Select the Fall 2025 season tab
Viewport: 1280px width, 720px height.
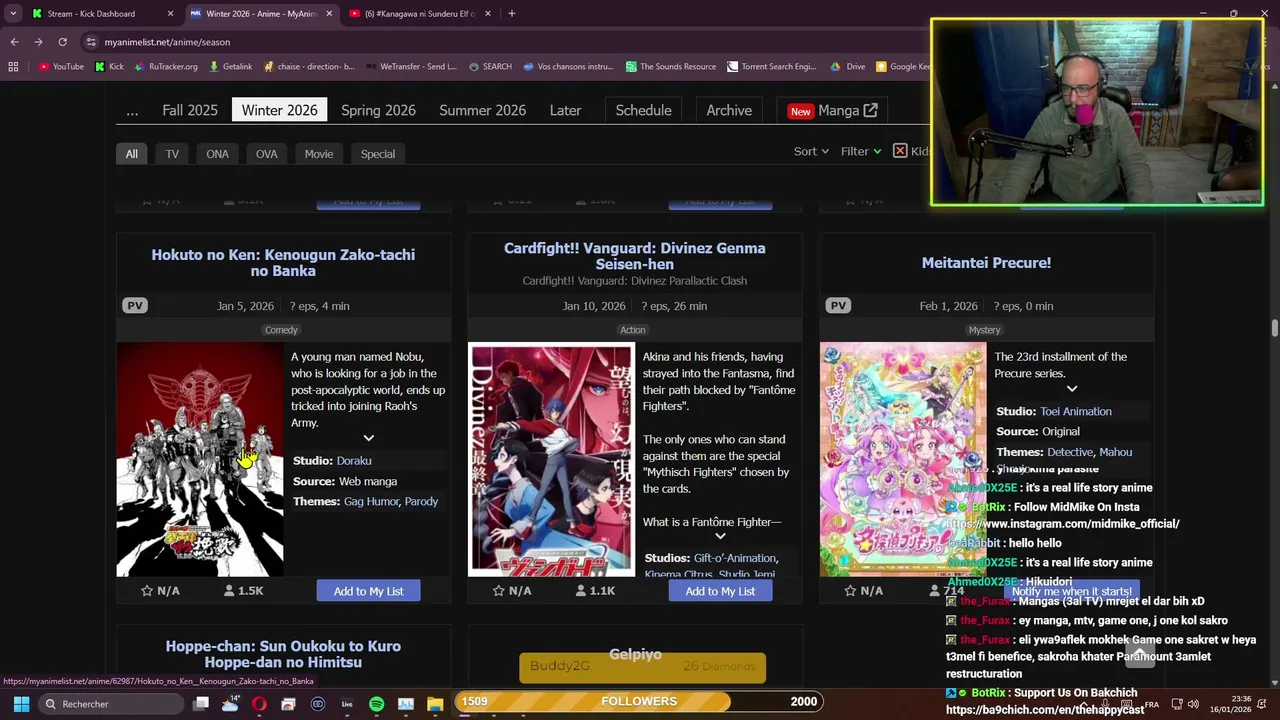click(x=190, y=110)
